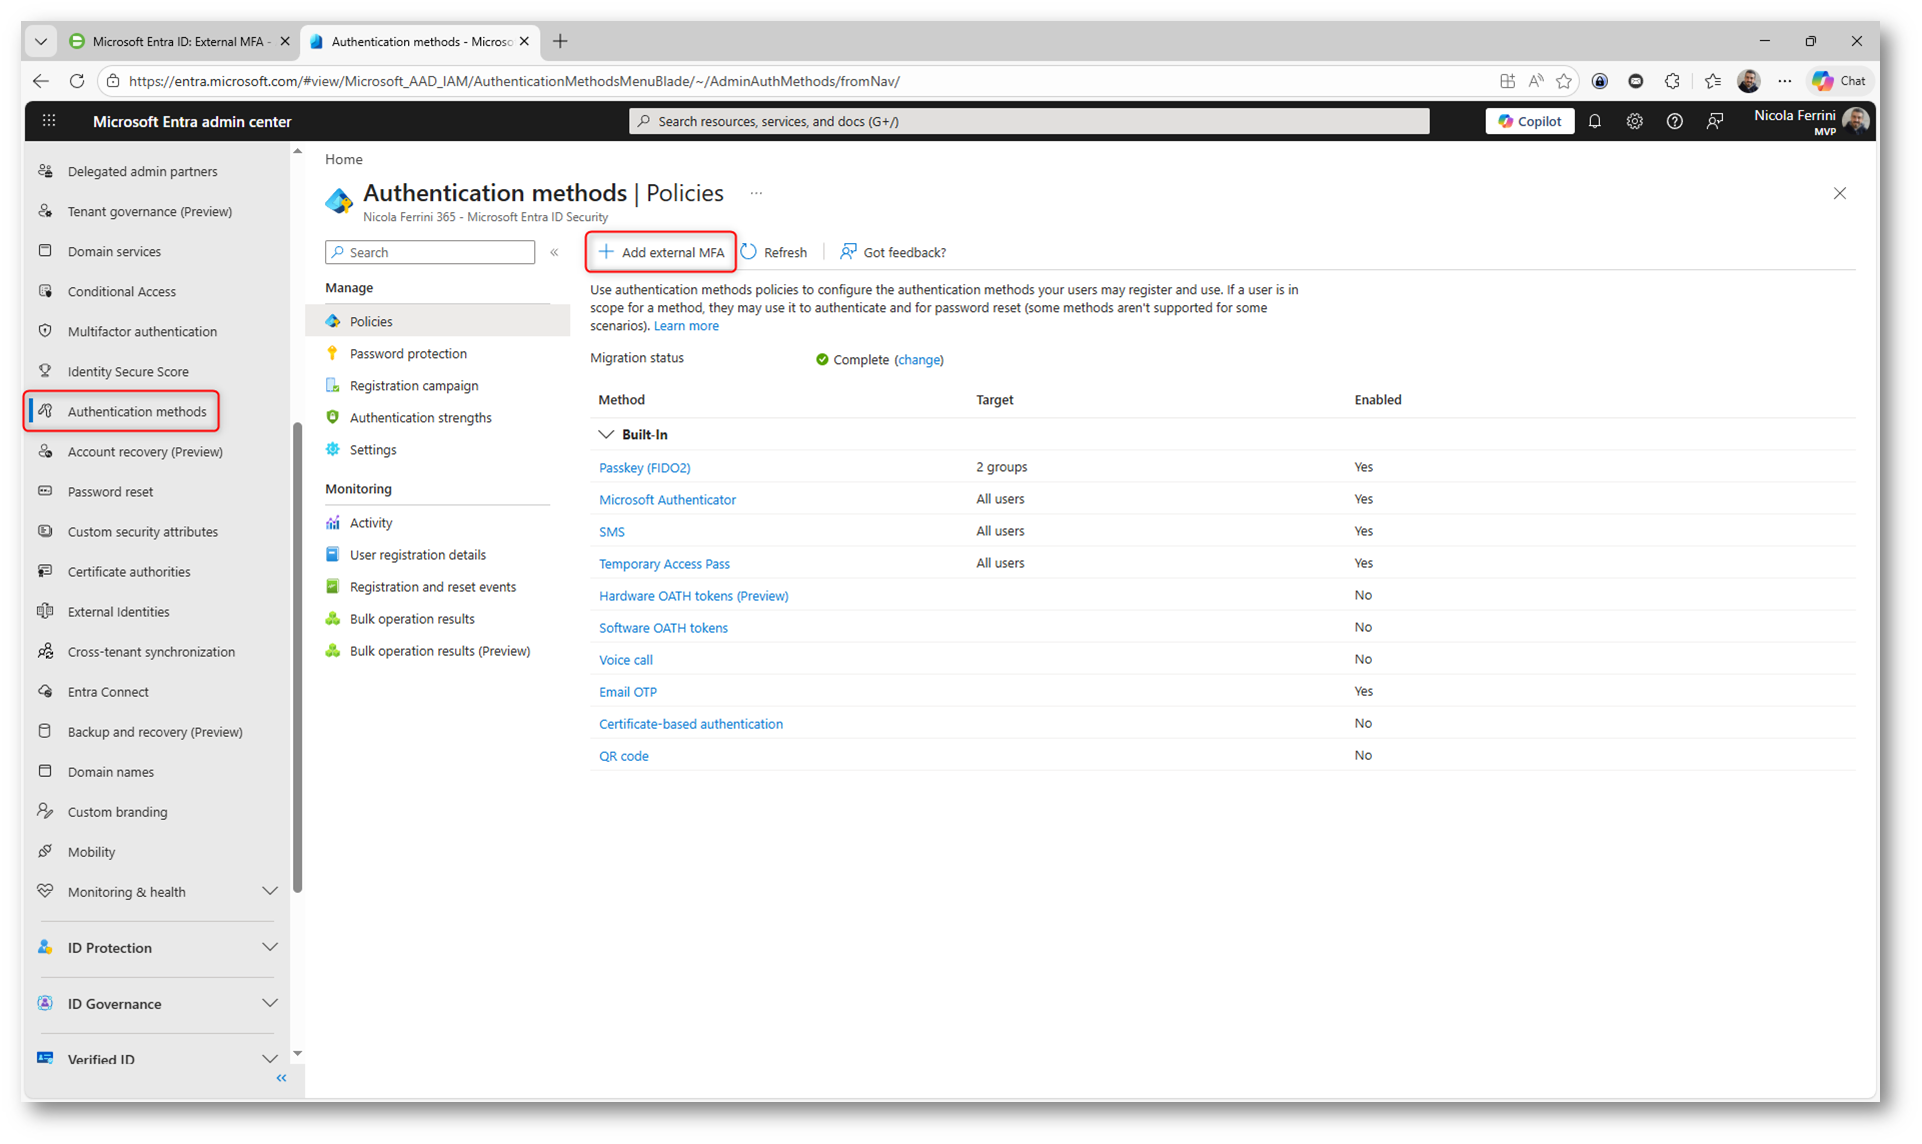
Task: Click Add external MFA button
Action: pos(661,252)
